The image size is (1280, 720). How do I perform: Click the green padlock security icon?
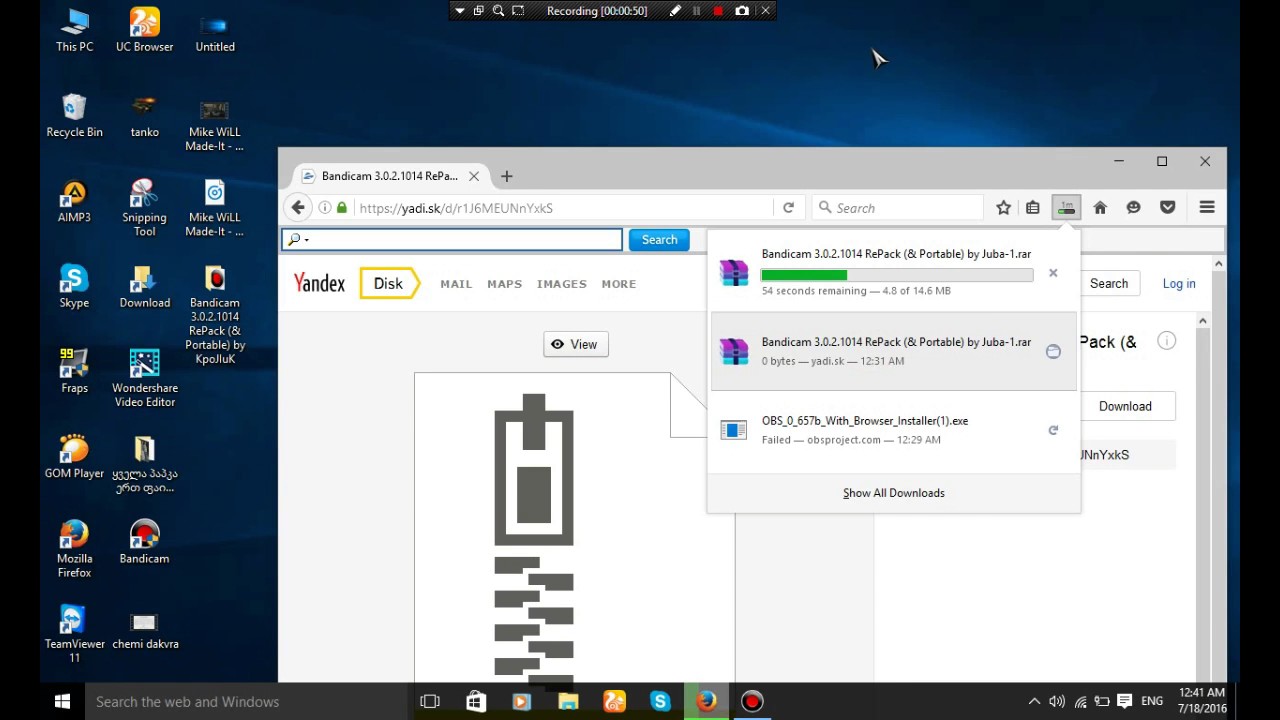tap(343, 207)
